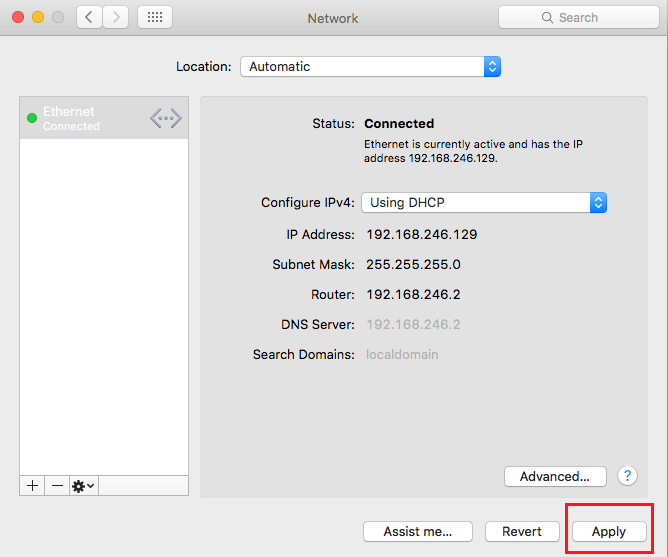The height and width of the screenshot is (557, 668).
Task: Show all preferences via grid icon
Action: (x=154, y=17)
